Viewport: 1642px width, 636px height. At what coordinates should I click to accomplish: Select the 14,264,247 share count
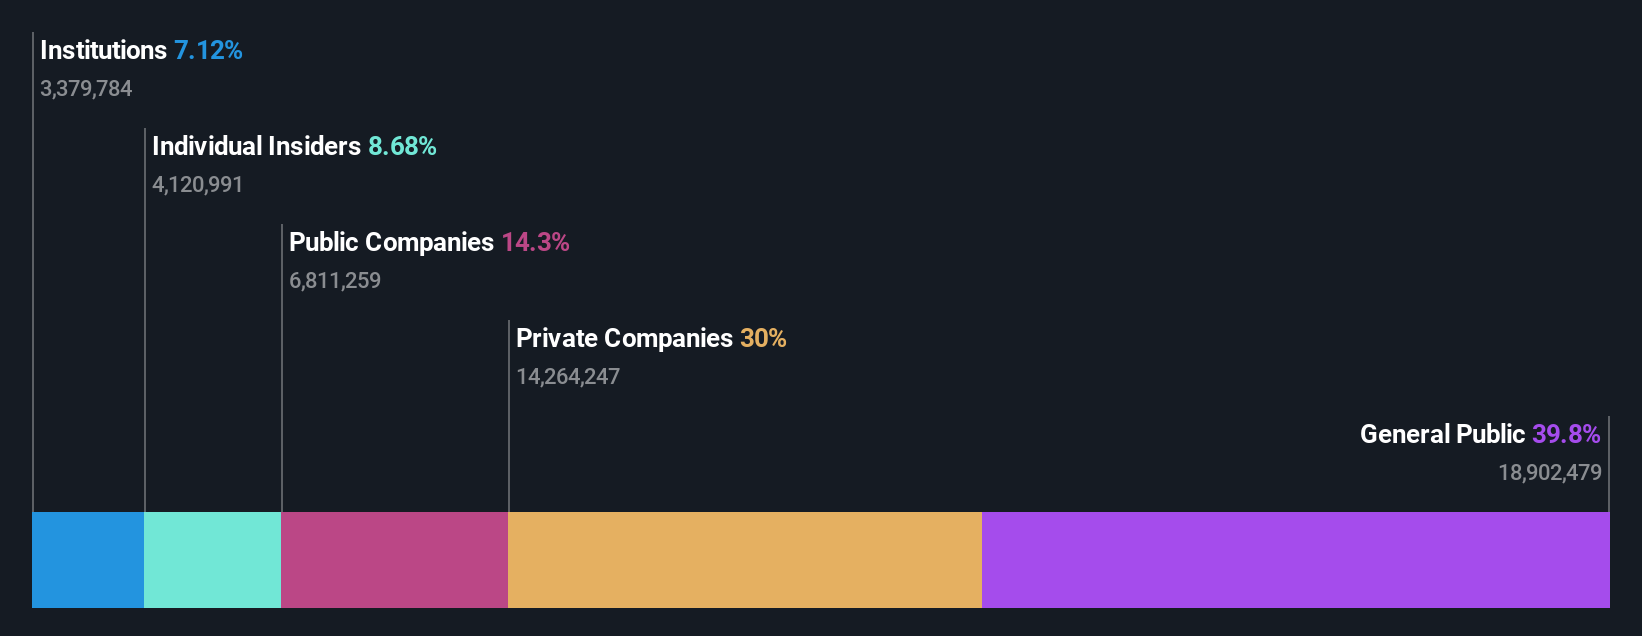(x=568, y=377)
